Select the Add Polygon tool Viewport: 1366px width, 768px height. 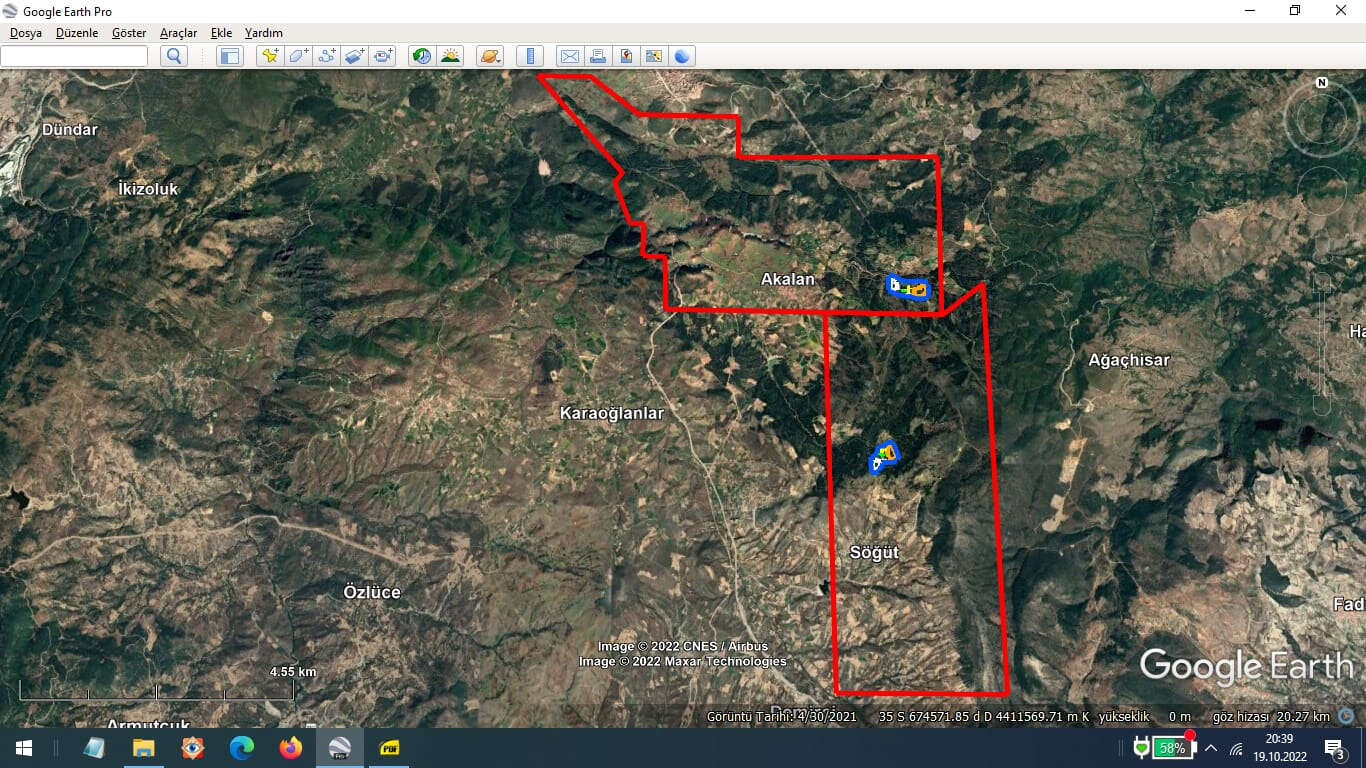[298, 56]
